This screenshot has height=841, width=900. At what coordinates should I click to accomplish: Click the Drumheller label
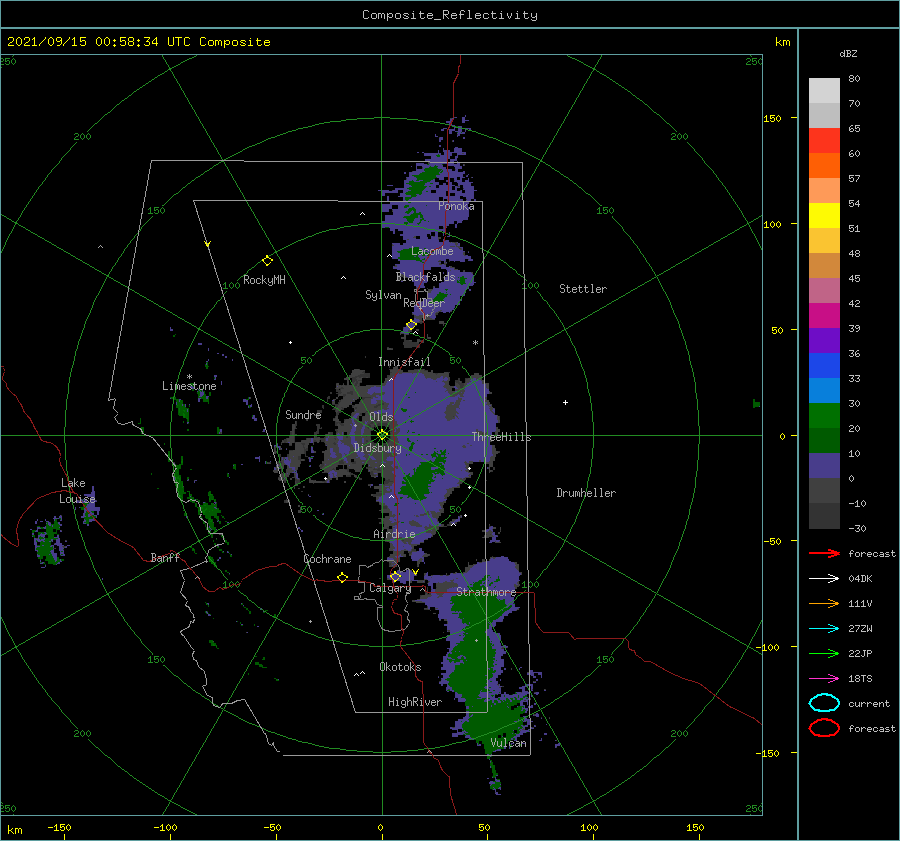(586, 493)
